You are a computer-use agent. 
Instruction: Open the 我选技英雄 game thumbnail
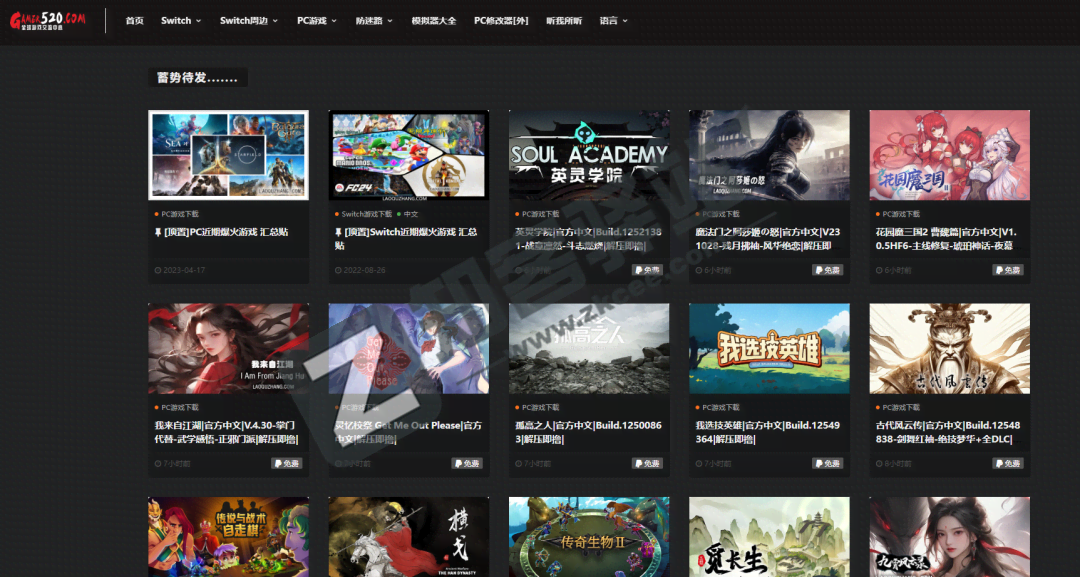pos(769,349)
